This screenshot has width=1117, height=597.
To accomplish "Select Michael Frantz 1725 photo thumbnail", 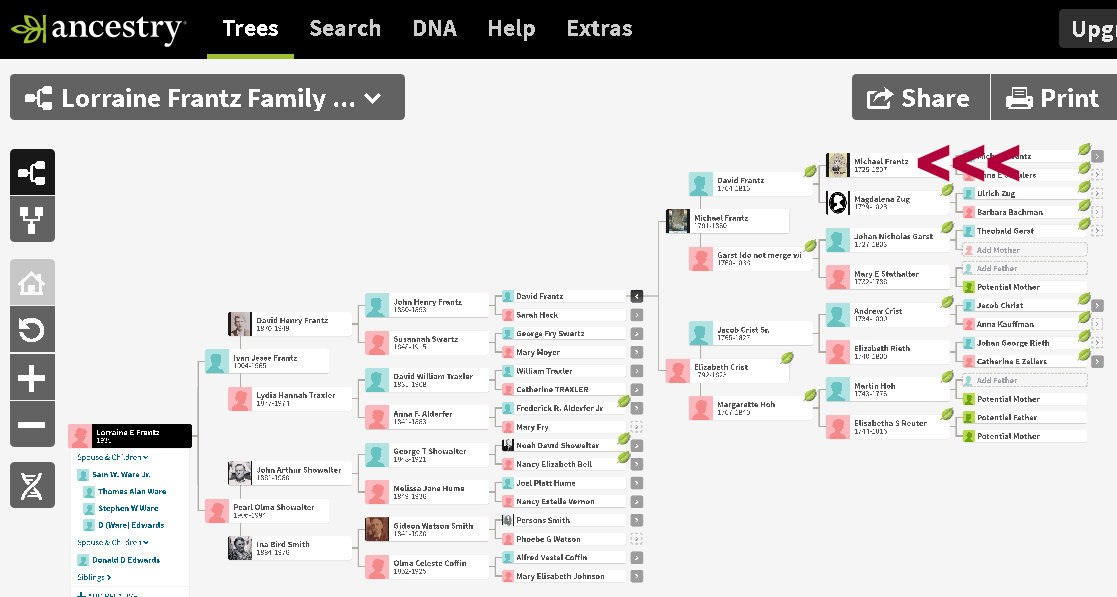I will pyautogui.click(x=838, y=165).
